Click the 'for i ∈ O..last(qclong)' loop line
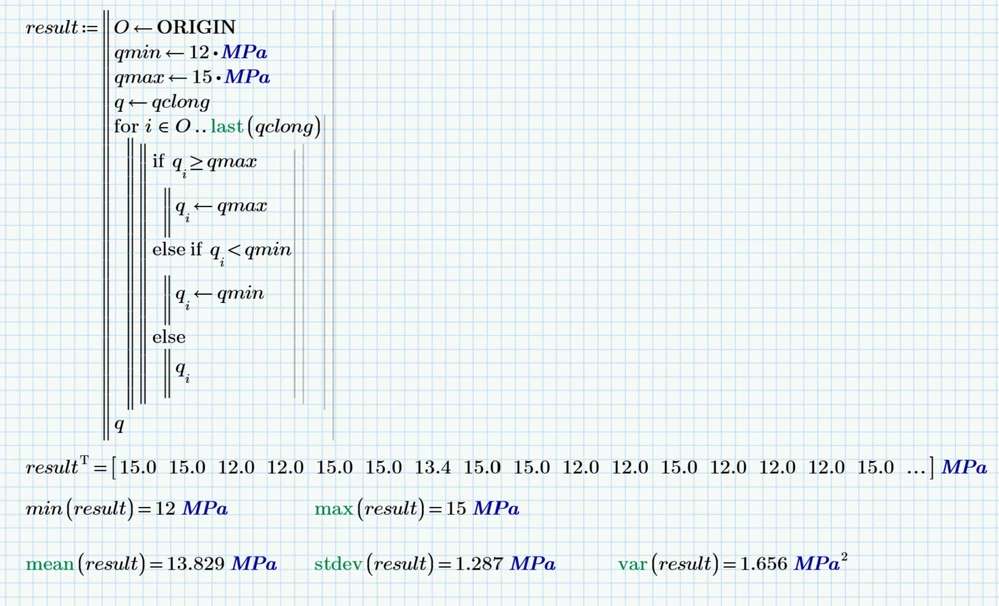999x606 pixels. pos(217,127)
